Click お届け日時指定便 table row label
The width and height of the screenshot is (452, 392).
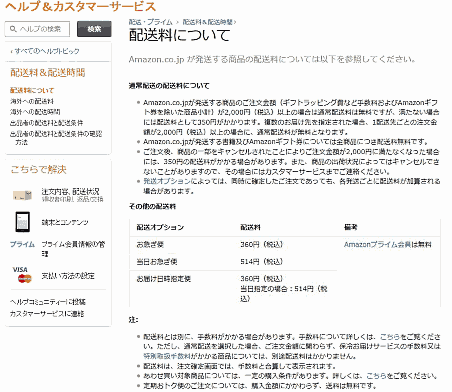click(163, 279)
